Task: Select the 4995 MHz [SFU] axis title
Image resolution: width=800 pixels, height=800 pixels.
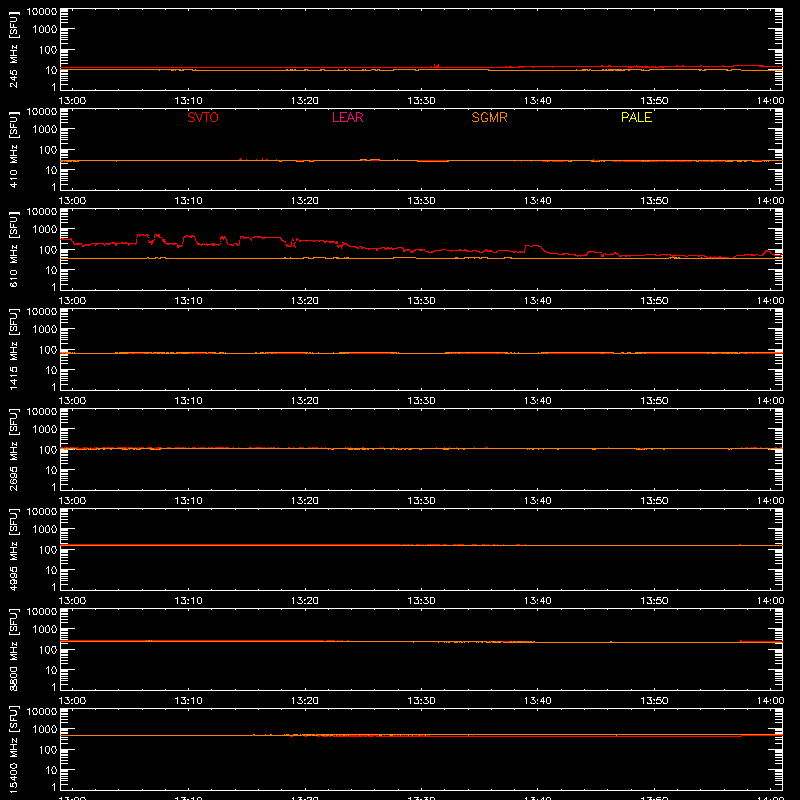Action: pos(13,550)
